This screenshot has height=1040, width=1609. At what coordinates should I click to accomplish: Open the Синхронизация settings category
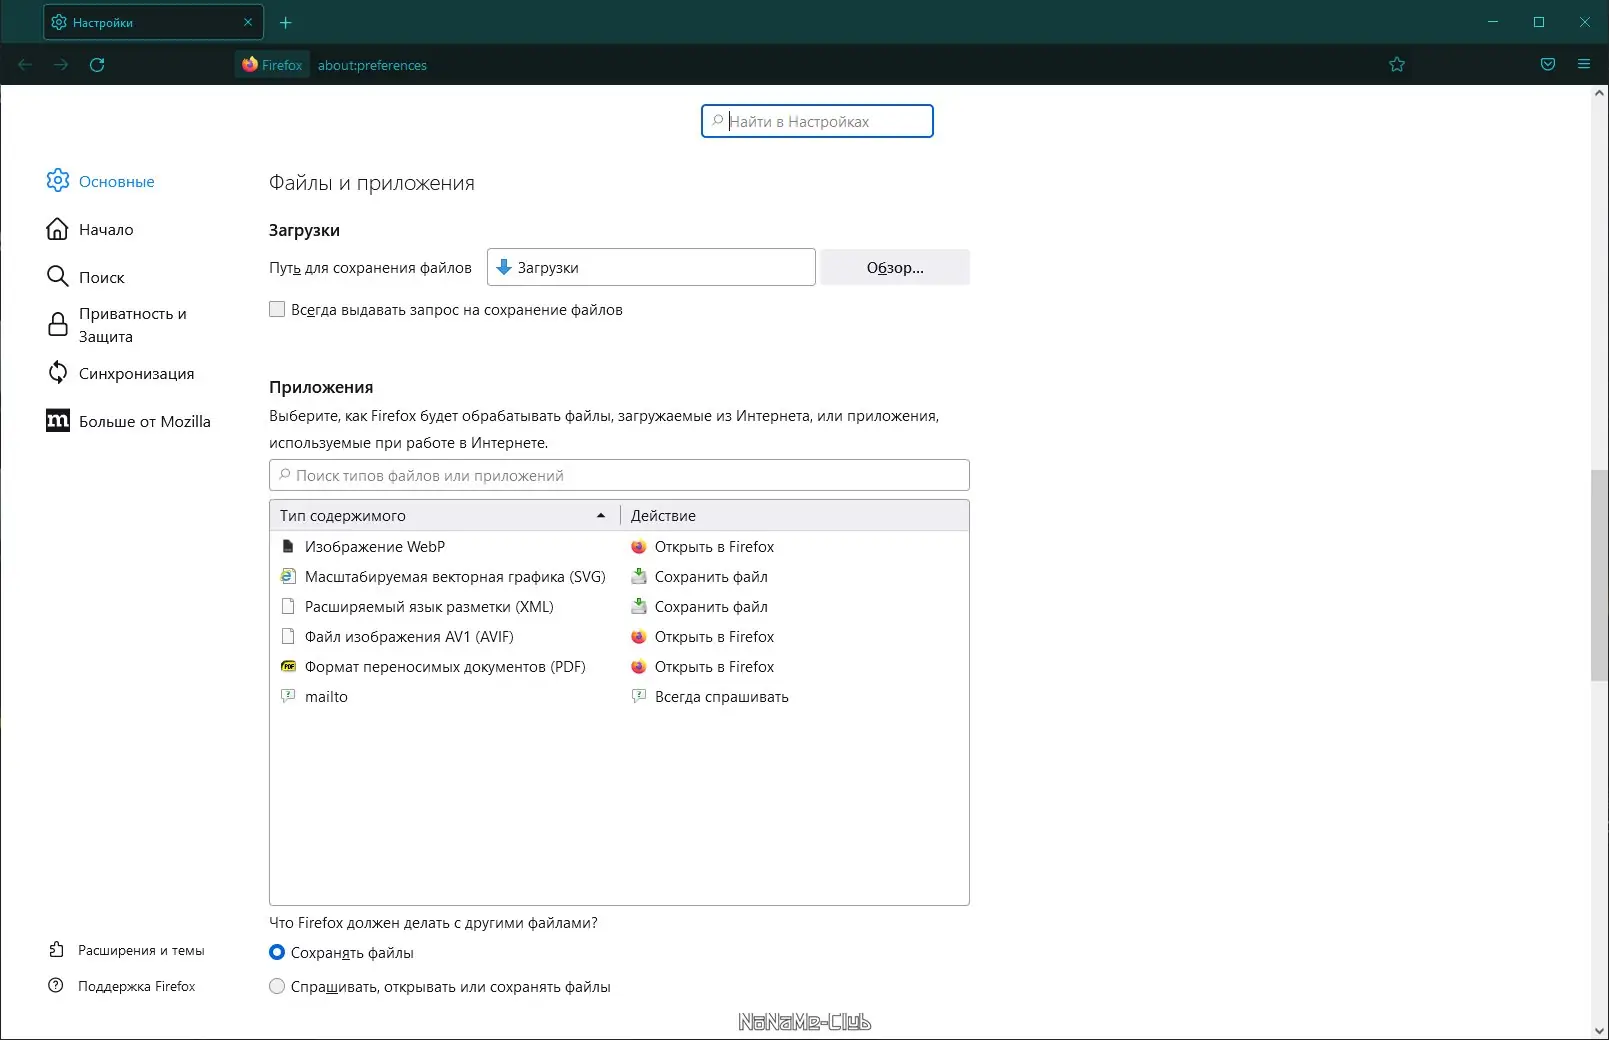pos(136,374)
